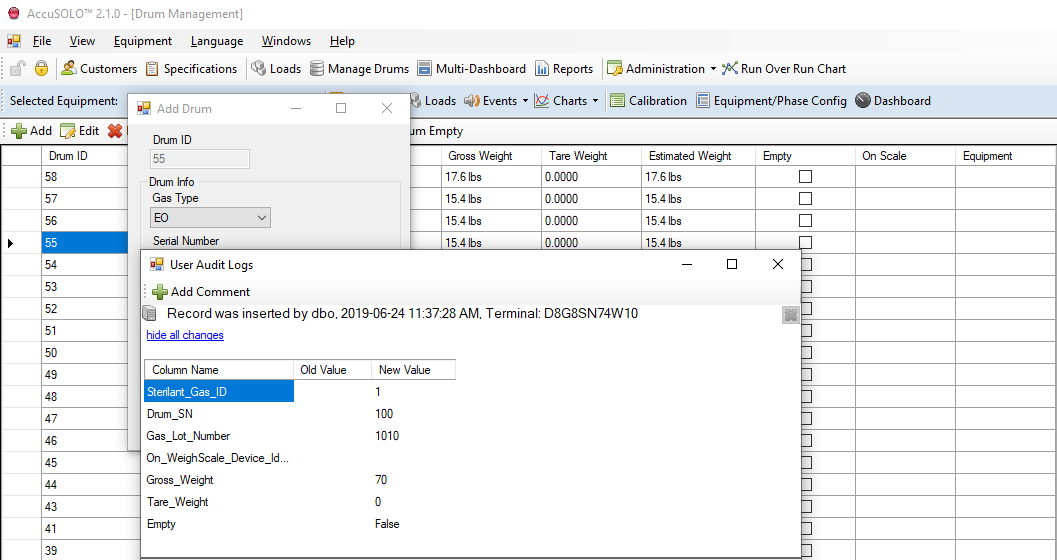This screenshot has height=560, width=1057.
Task: Open the Language menu
Action: click(x=216, y=41)
